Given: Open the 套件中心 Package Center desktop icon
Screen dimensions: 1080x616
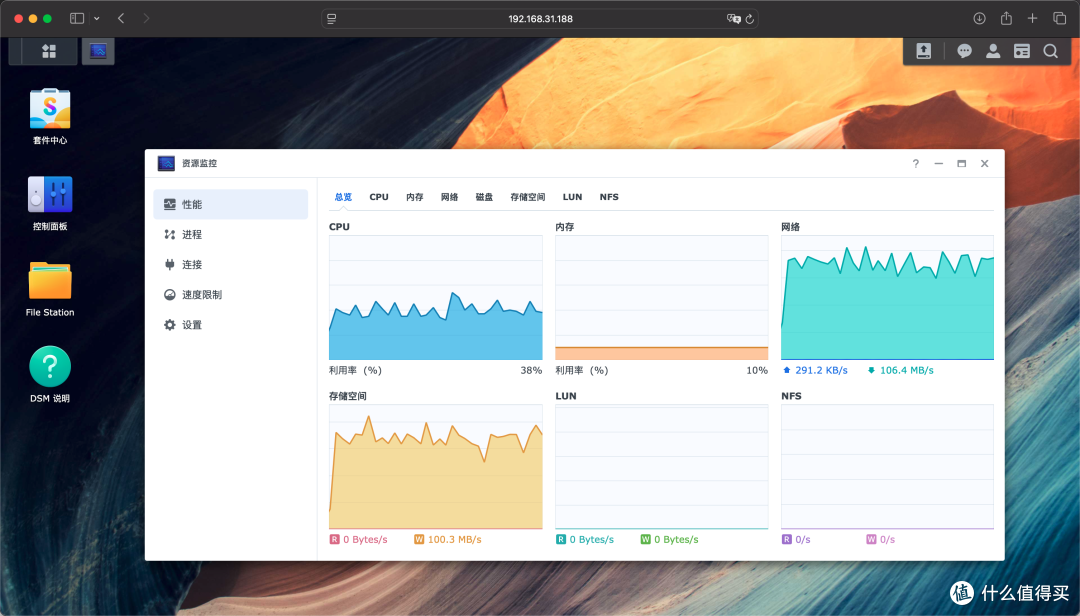Looking at the screenshot, I should [50, 109].
